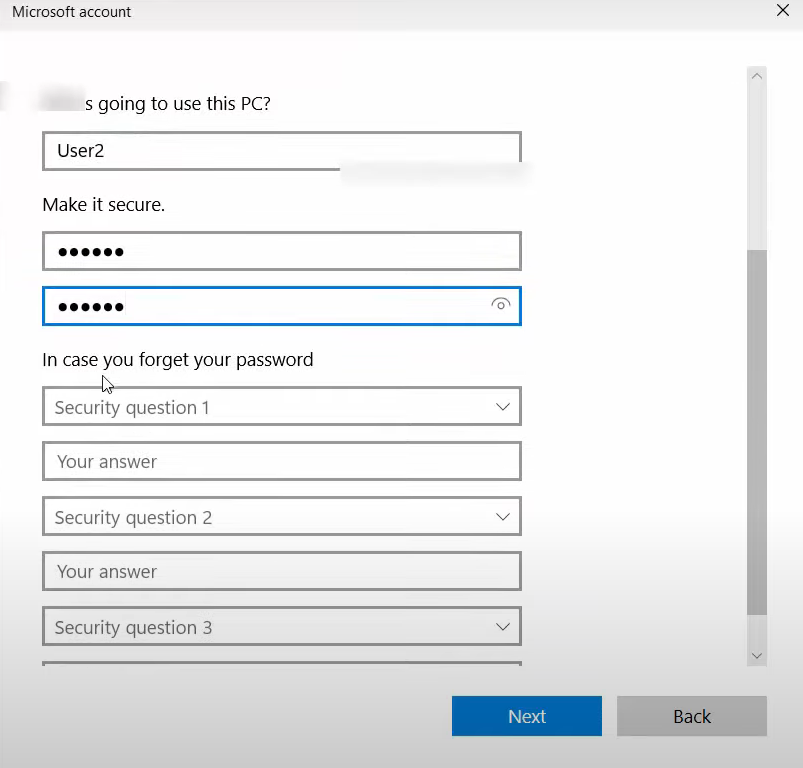
Task: Click the second Your answer field
Action: pyautogui.click(x=281, y=571)
